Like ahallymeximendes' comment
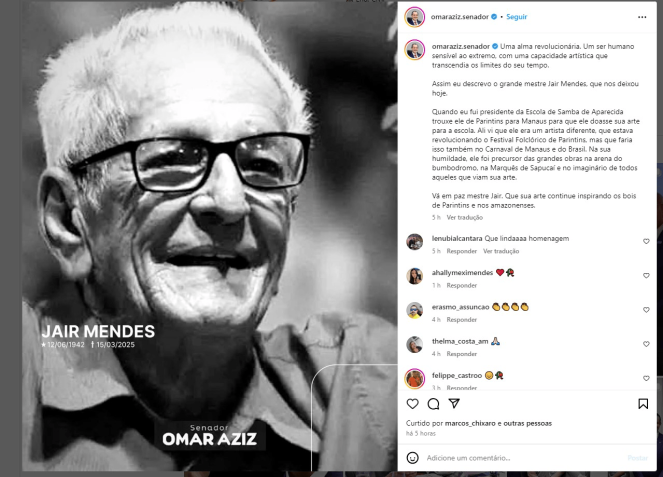This screenshot has width=663, height=477. point(646,275)
